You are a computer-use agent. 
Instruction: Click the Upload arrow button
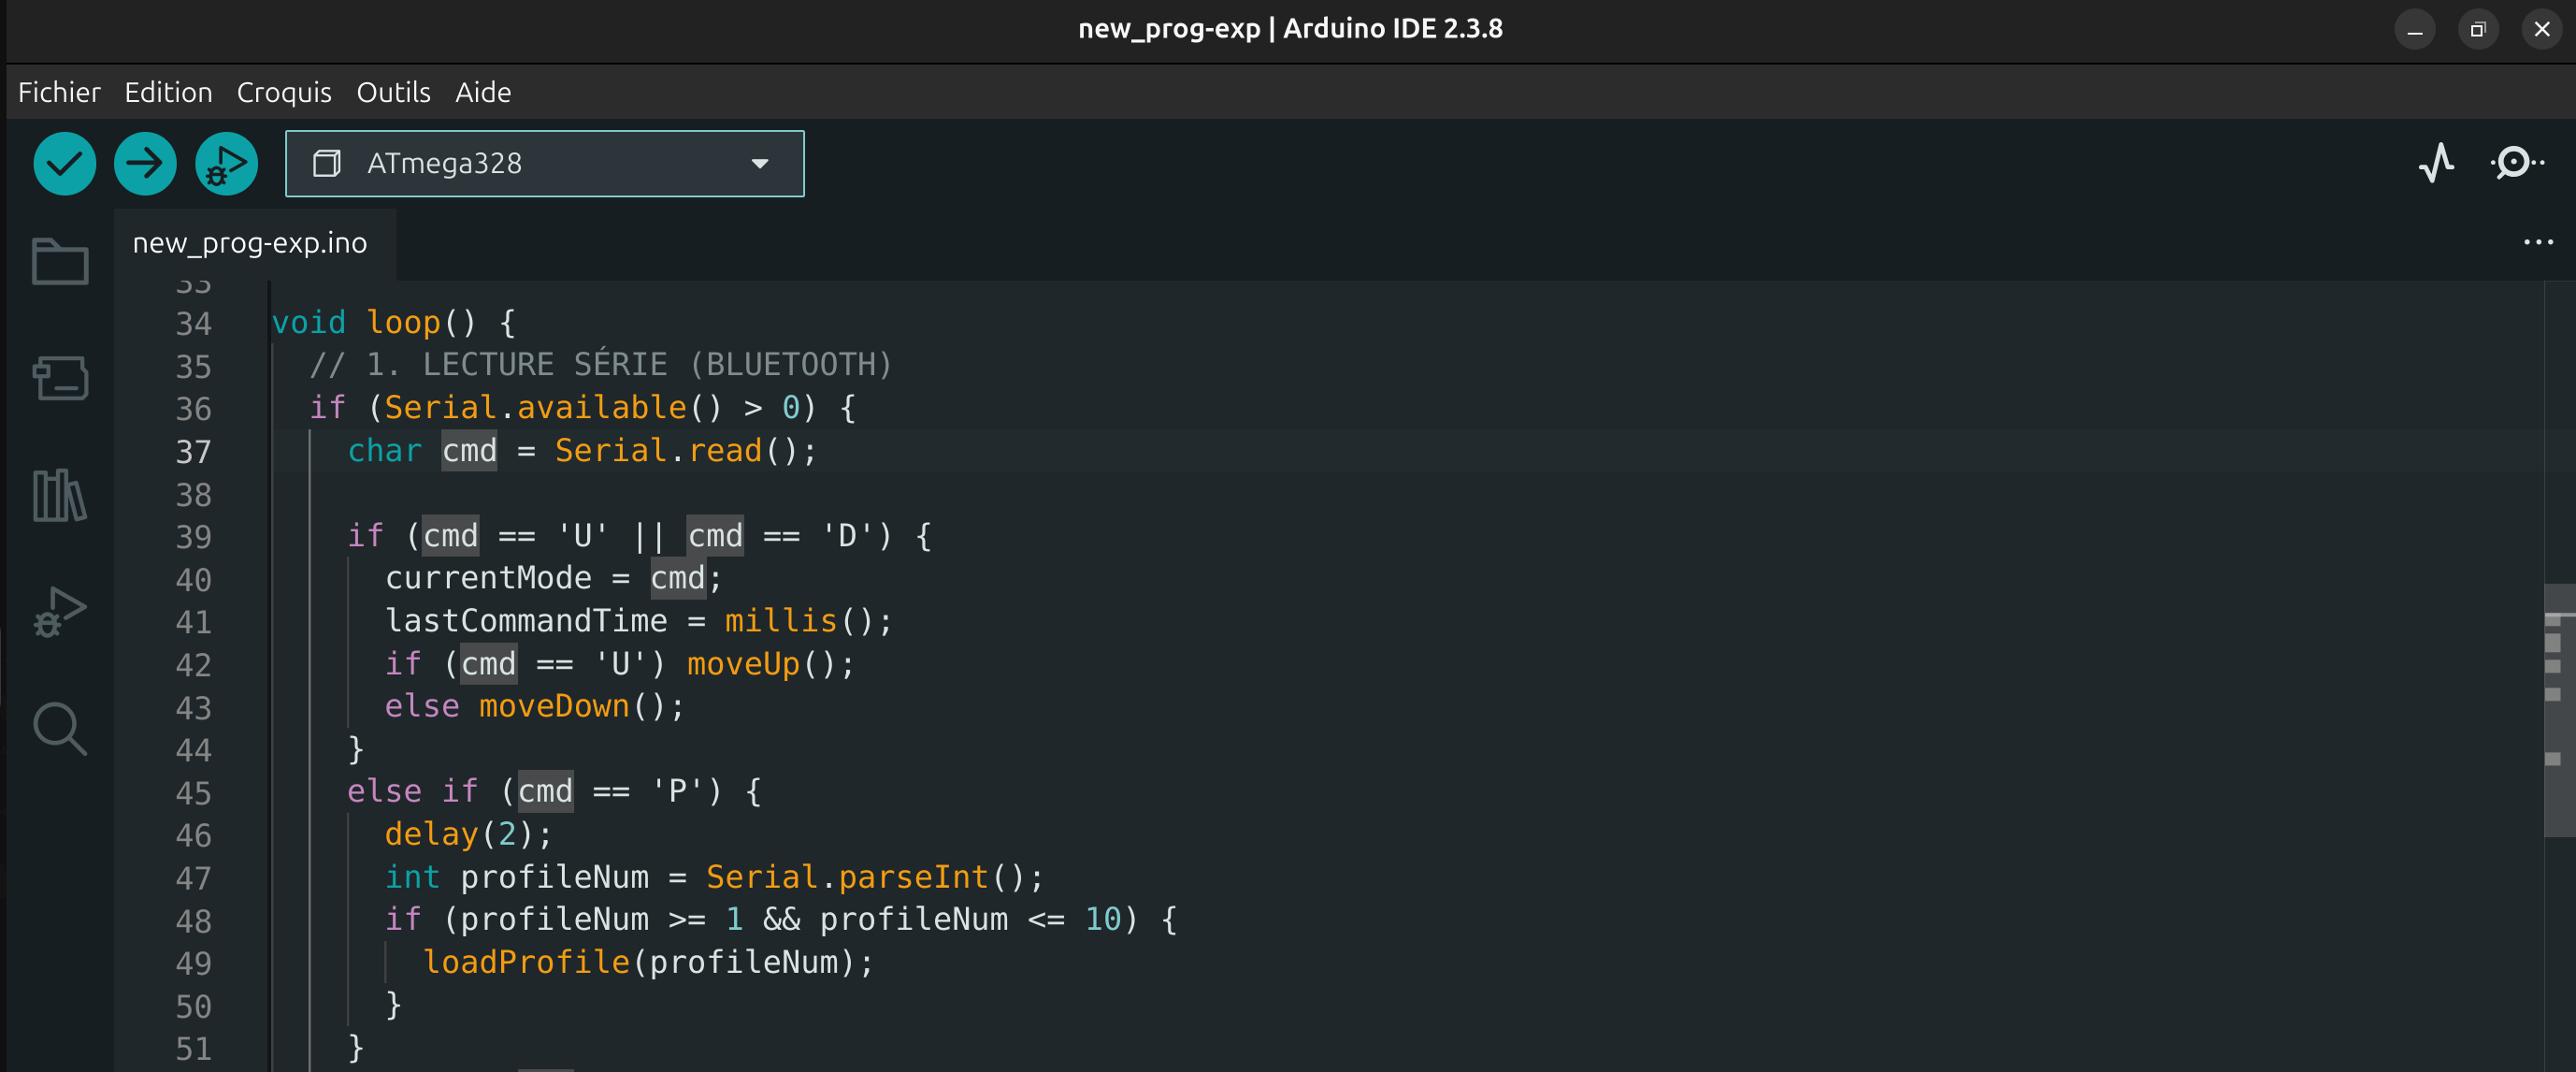tap(145, 163)
